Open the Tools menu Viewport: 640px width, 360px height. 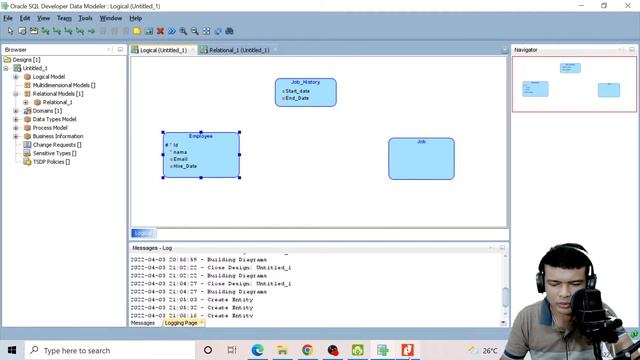point(85,18)
